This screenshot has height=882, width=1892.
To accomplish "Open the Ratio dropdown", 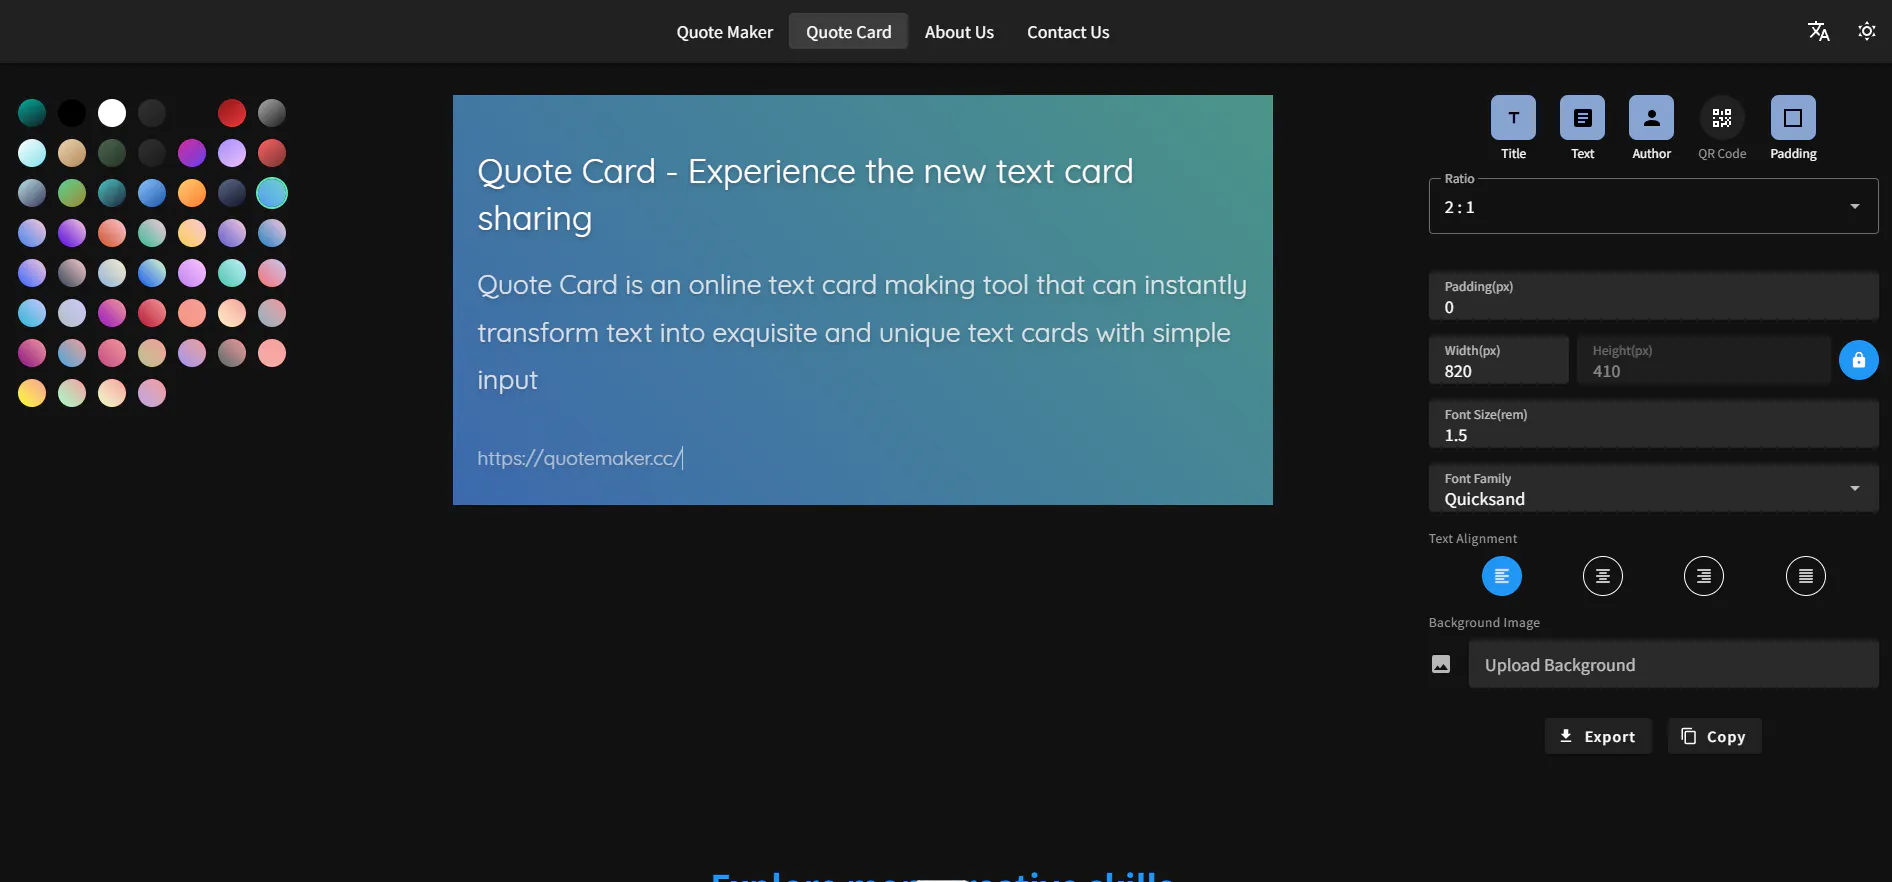I will pyautogui.click(x=1653, y=206).
